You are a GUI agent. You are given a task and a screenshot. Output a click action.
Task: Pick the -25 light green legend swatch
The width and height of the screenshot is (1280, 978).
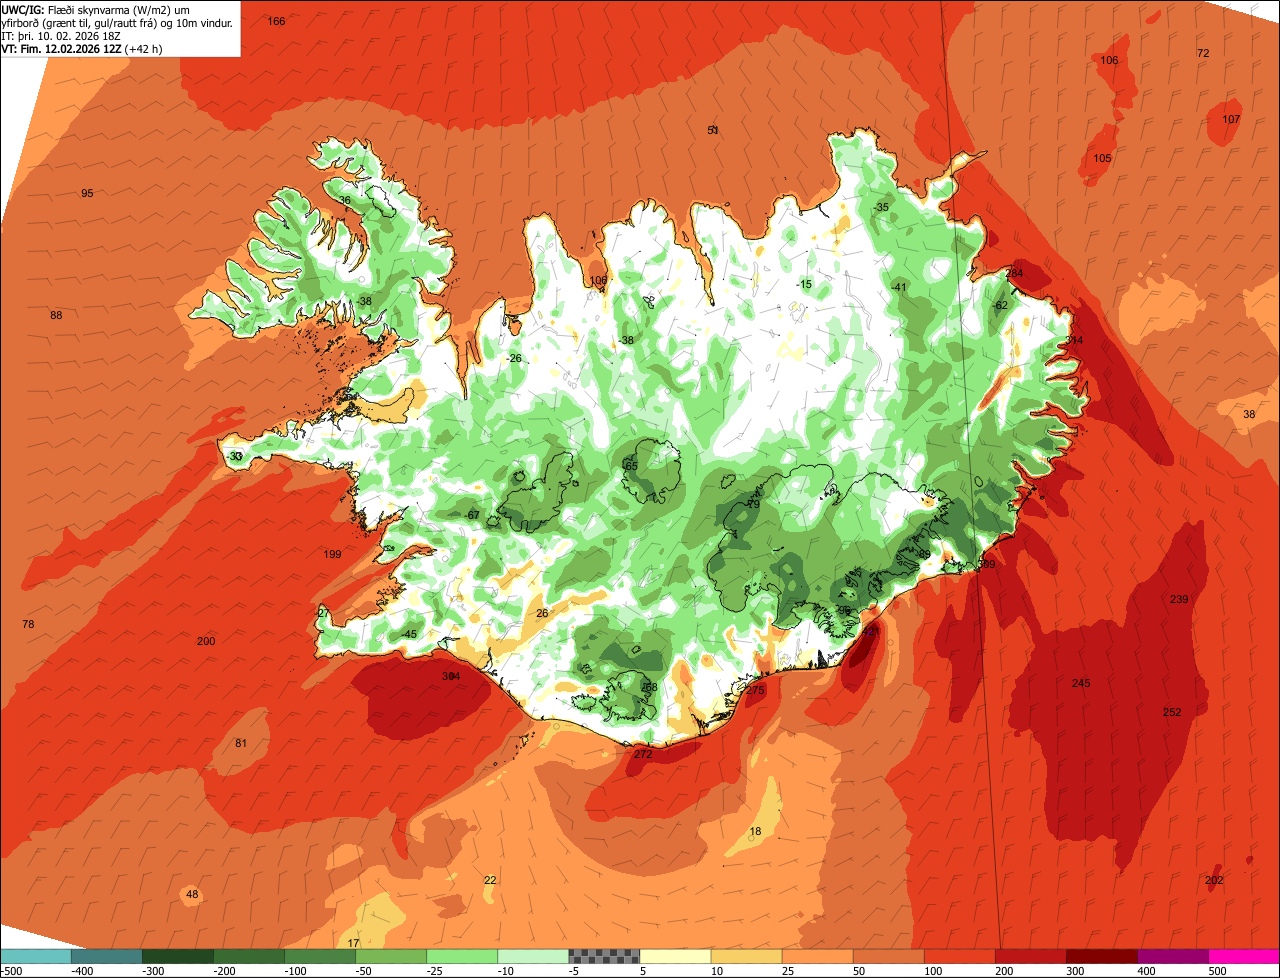(462, 956)
